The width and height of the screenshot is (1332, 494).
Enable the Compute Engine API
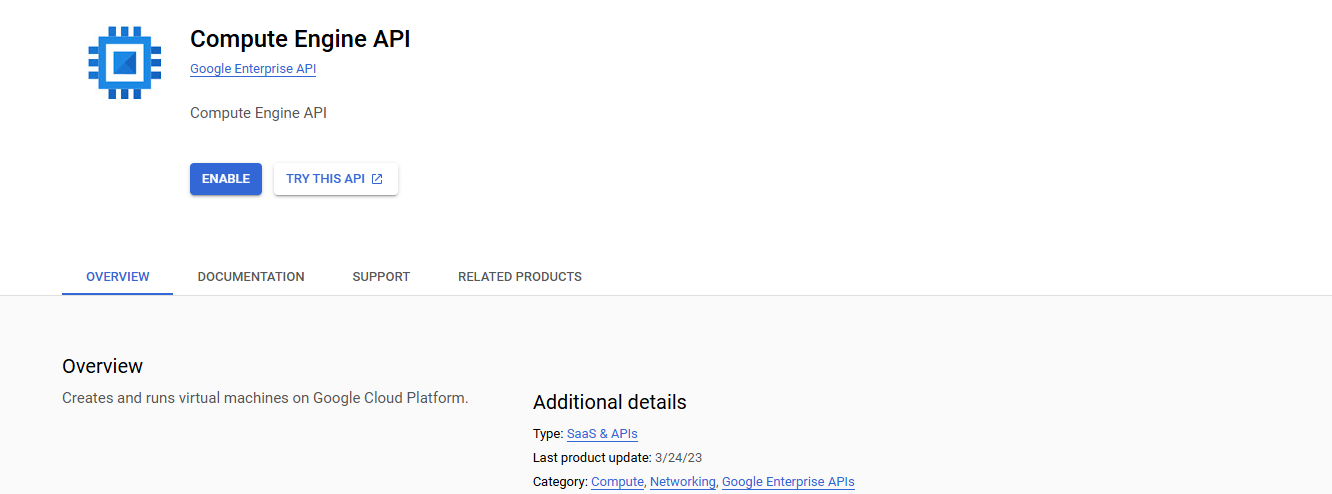pos(226,179)
